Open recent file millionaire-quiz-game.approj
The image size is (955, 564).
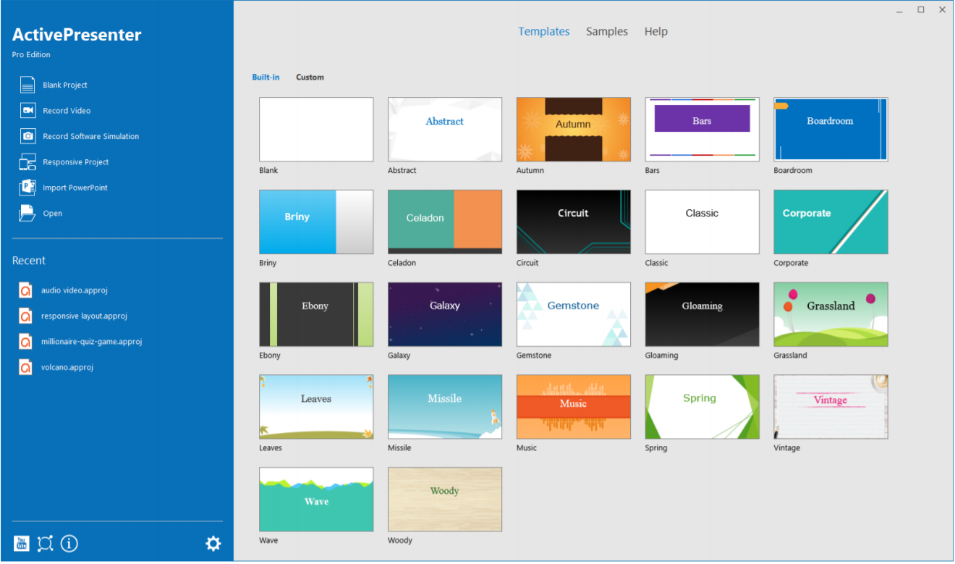[x=91, y=342]
